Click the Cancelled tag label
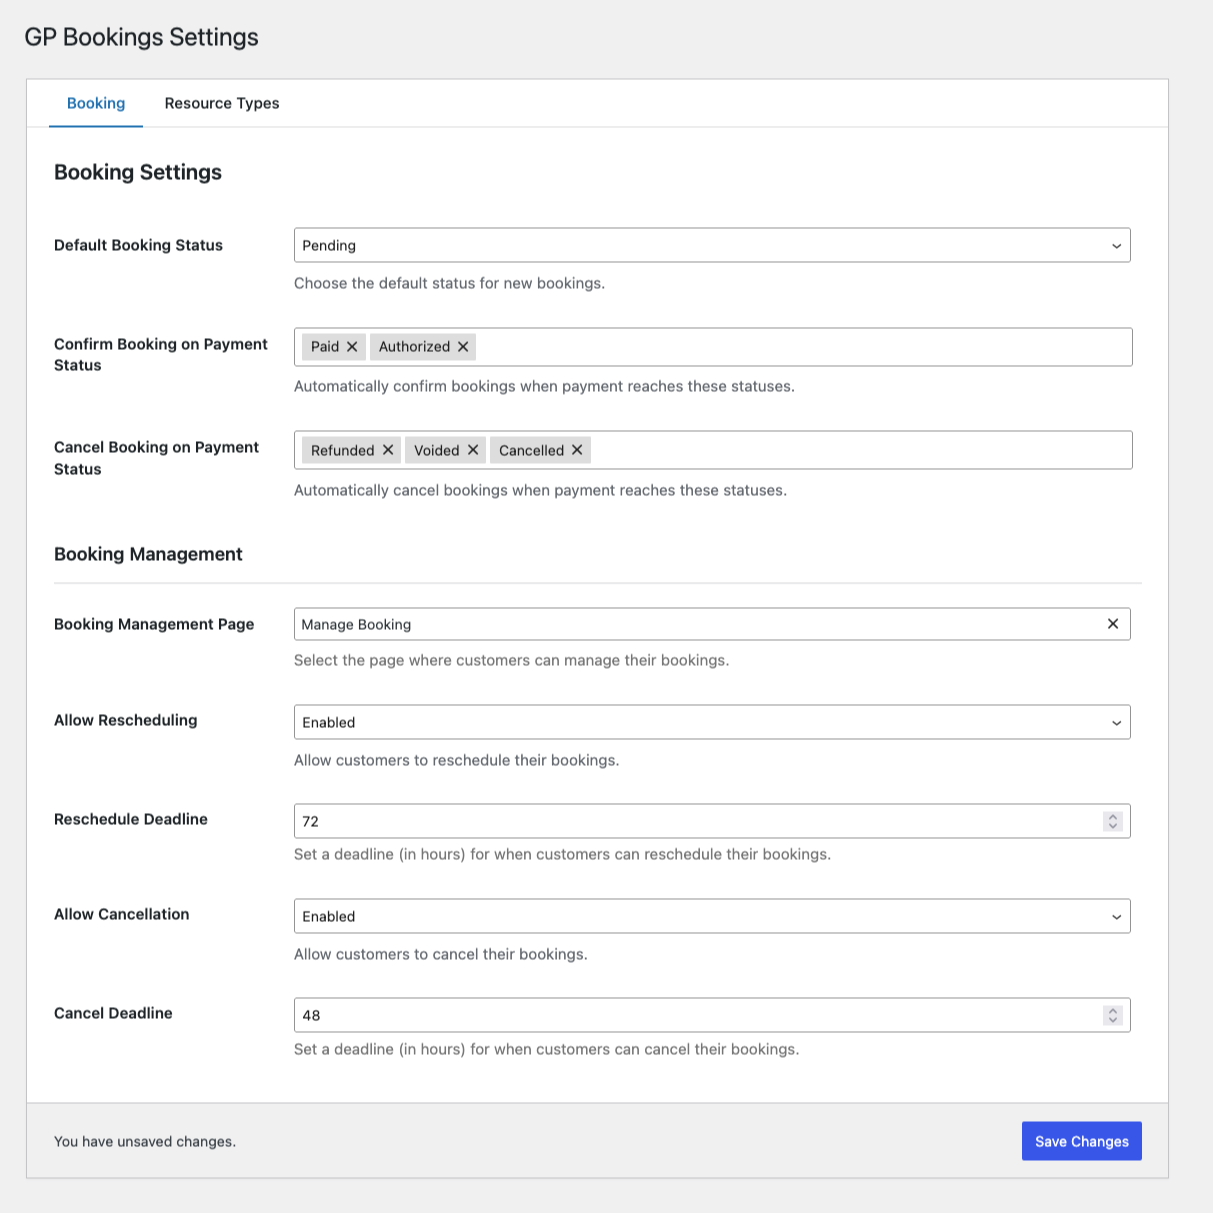The image size is (1213, 1213). coord(531,450)
